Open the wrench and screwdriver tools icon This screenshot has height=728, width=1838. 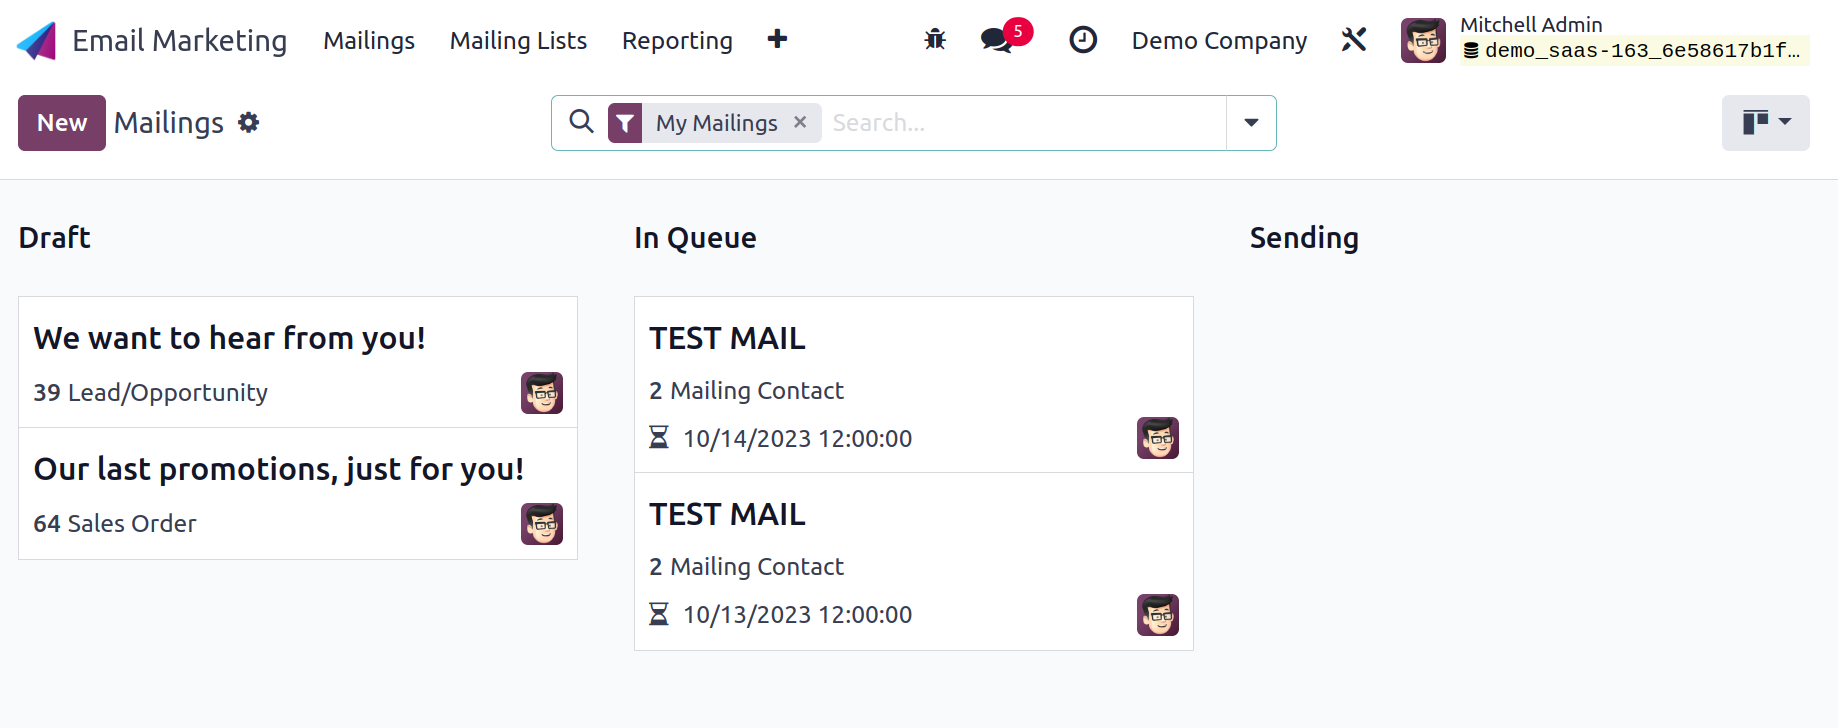point(1354,40)
